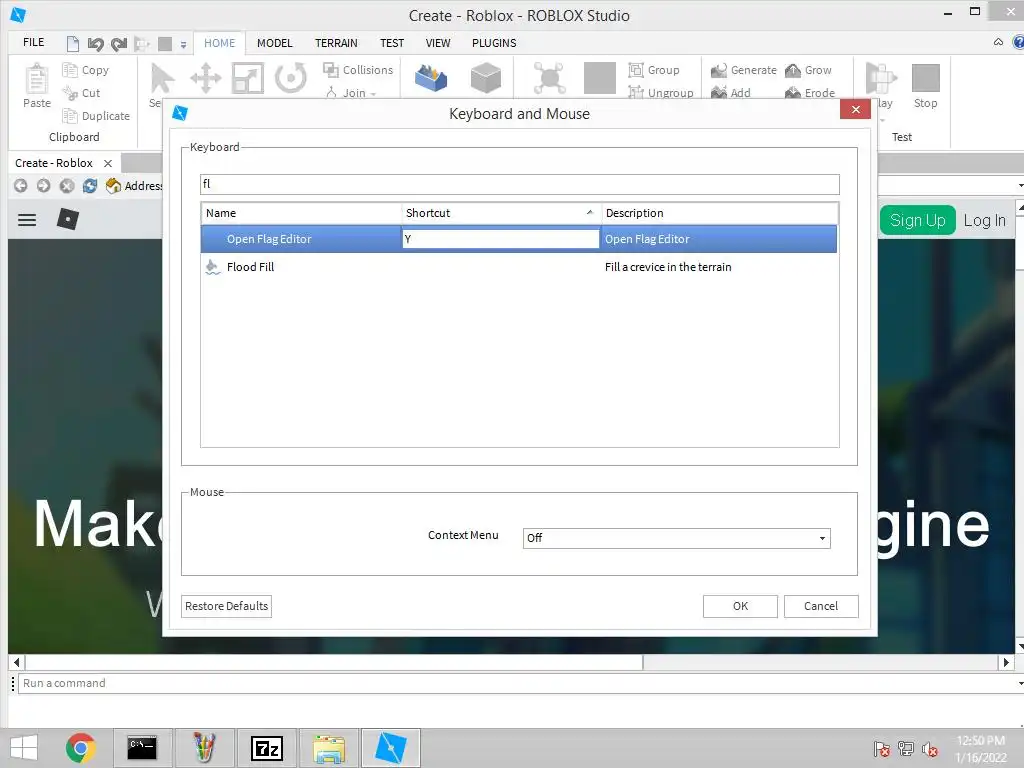Click the Flood Fill row icon

point(212,267)
